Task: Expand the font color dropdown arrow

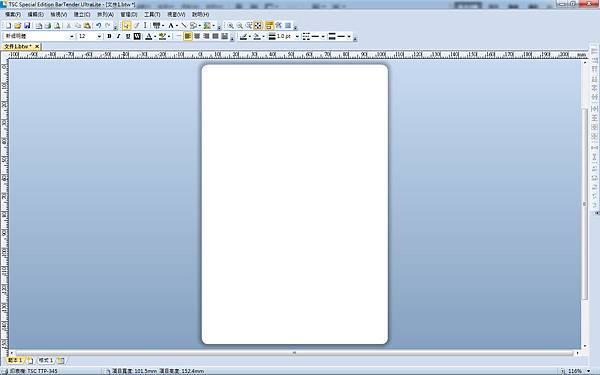Action: [155, 36]
